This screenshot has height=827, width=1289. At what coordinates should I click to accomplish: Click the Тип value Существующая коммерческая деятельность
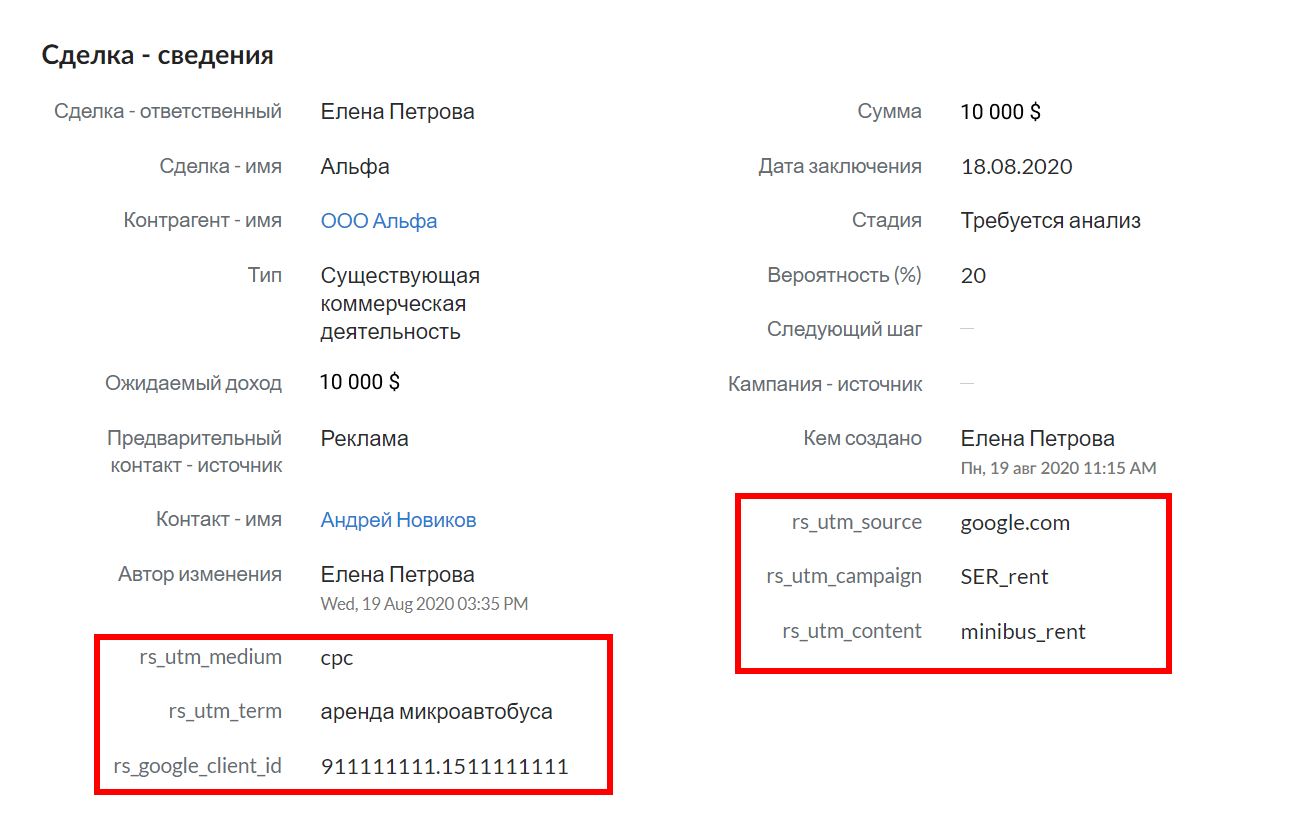point(400,303)
